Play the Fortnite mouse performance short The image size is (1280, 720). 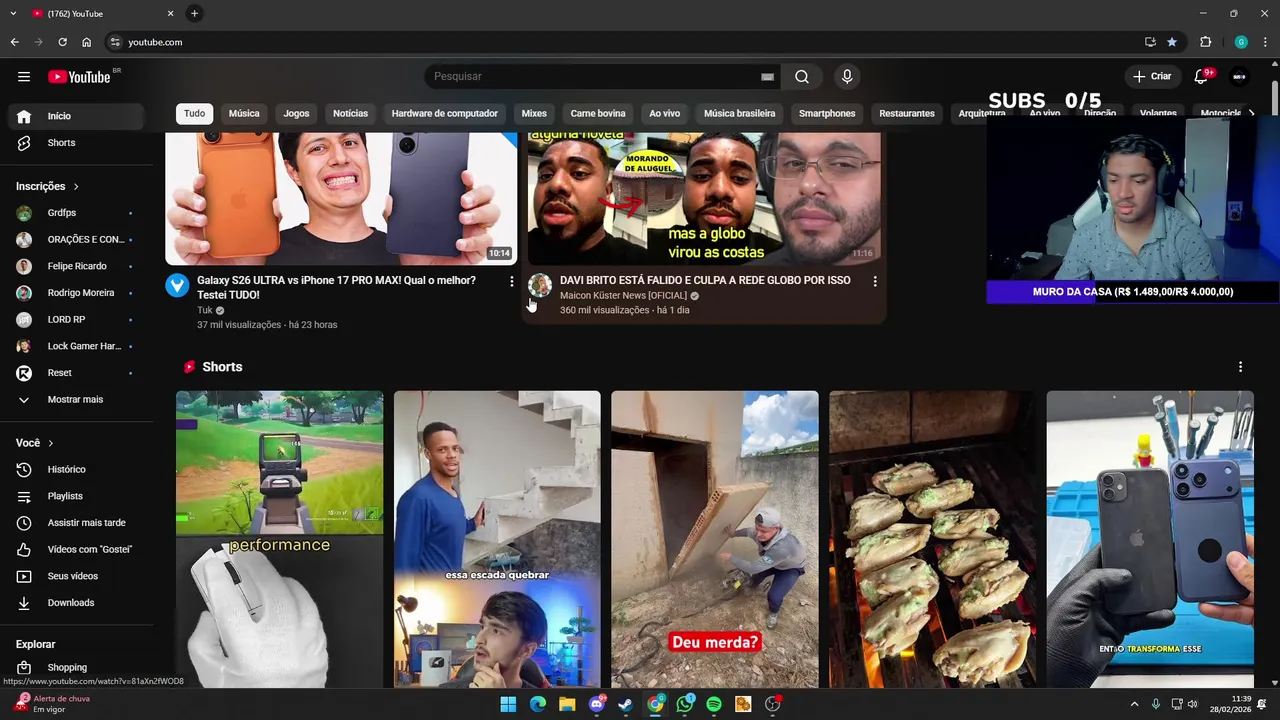pos(279,539)
